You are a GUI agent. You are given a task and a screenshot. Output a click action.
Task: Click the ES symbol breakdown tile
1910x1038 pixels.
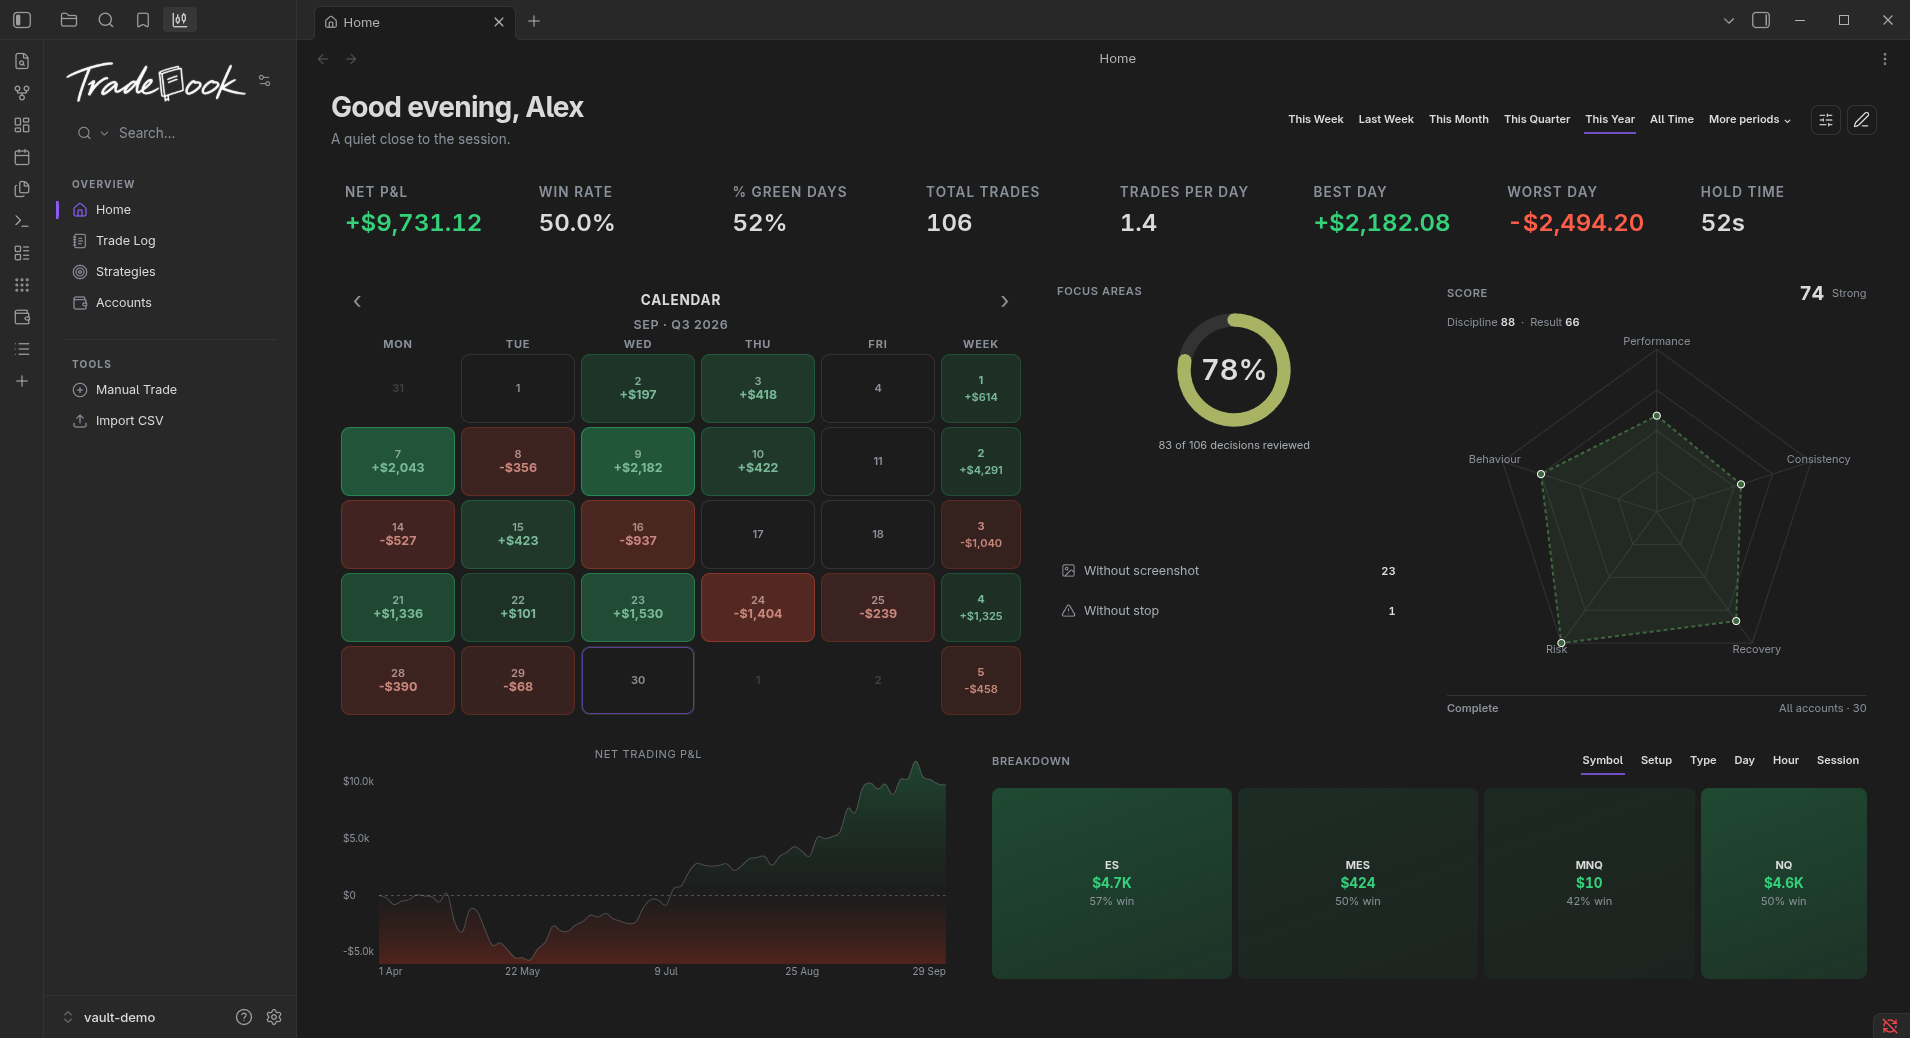(1111, 883)
